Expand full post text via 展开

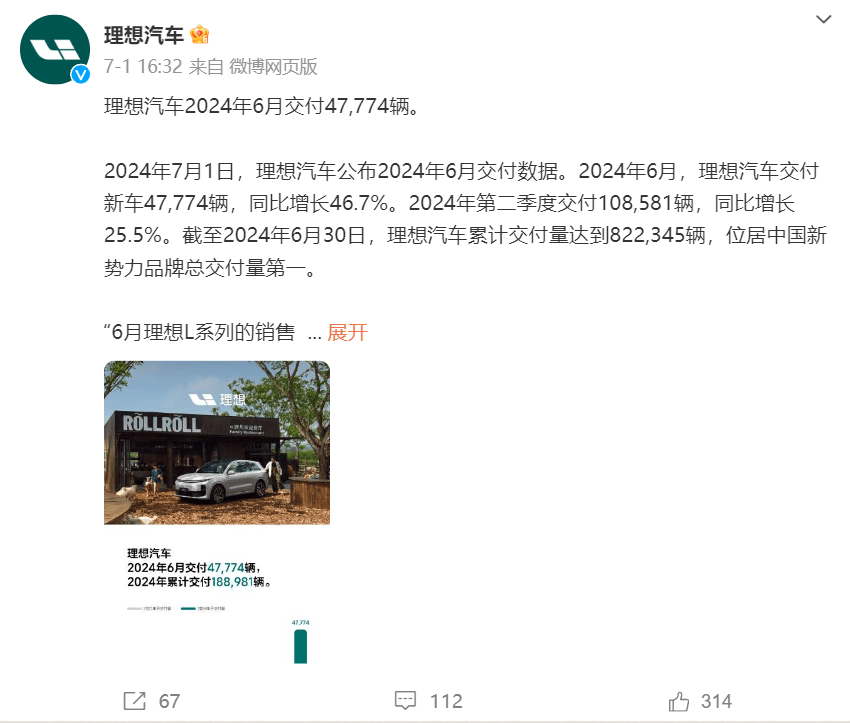(x=347, y=332)
